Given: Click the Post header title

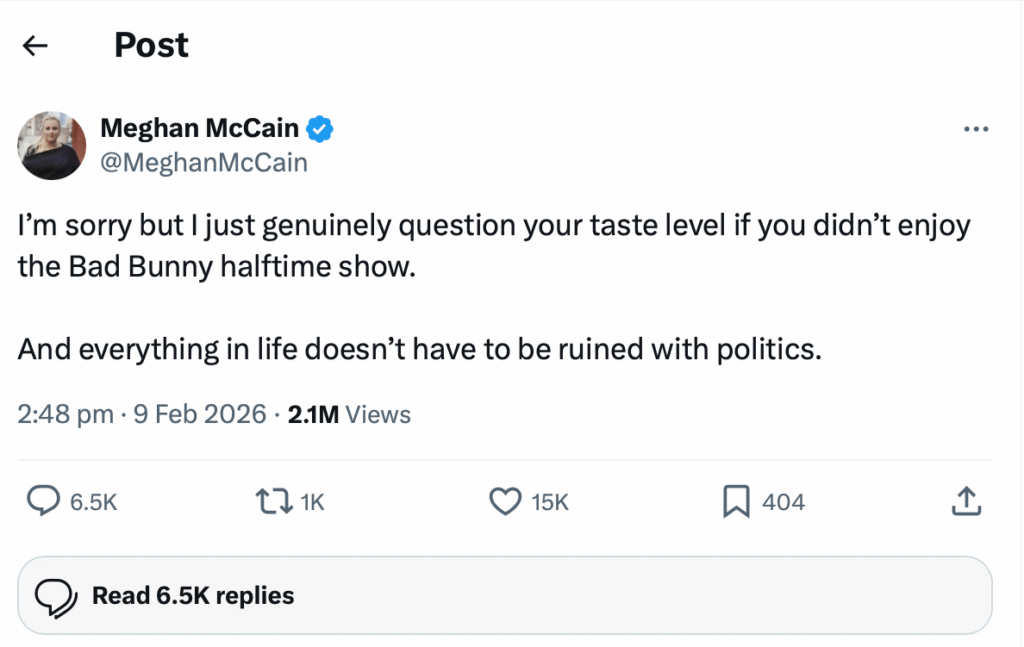Looking at the screenshot, I should pyautogui.click(x=151, y=45).
